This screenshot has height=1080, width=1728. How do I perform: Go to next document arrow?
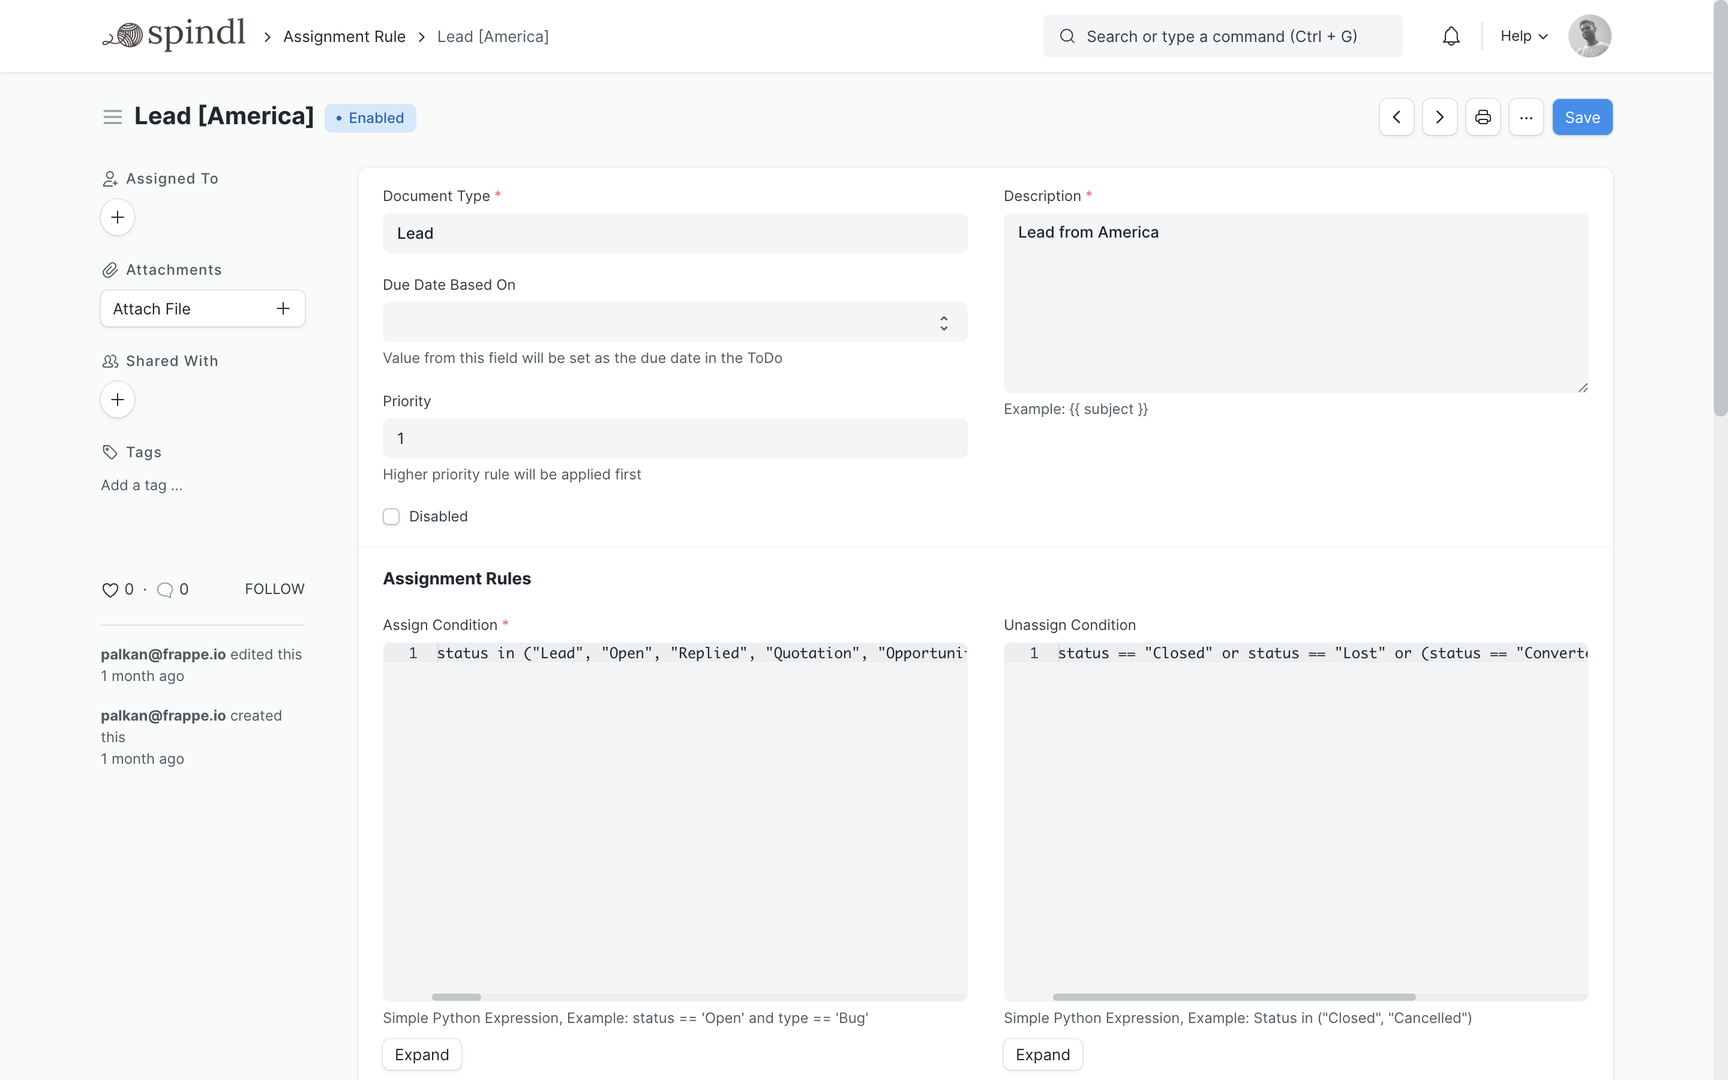tap(1439, 117)
